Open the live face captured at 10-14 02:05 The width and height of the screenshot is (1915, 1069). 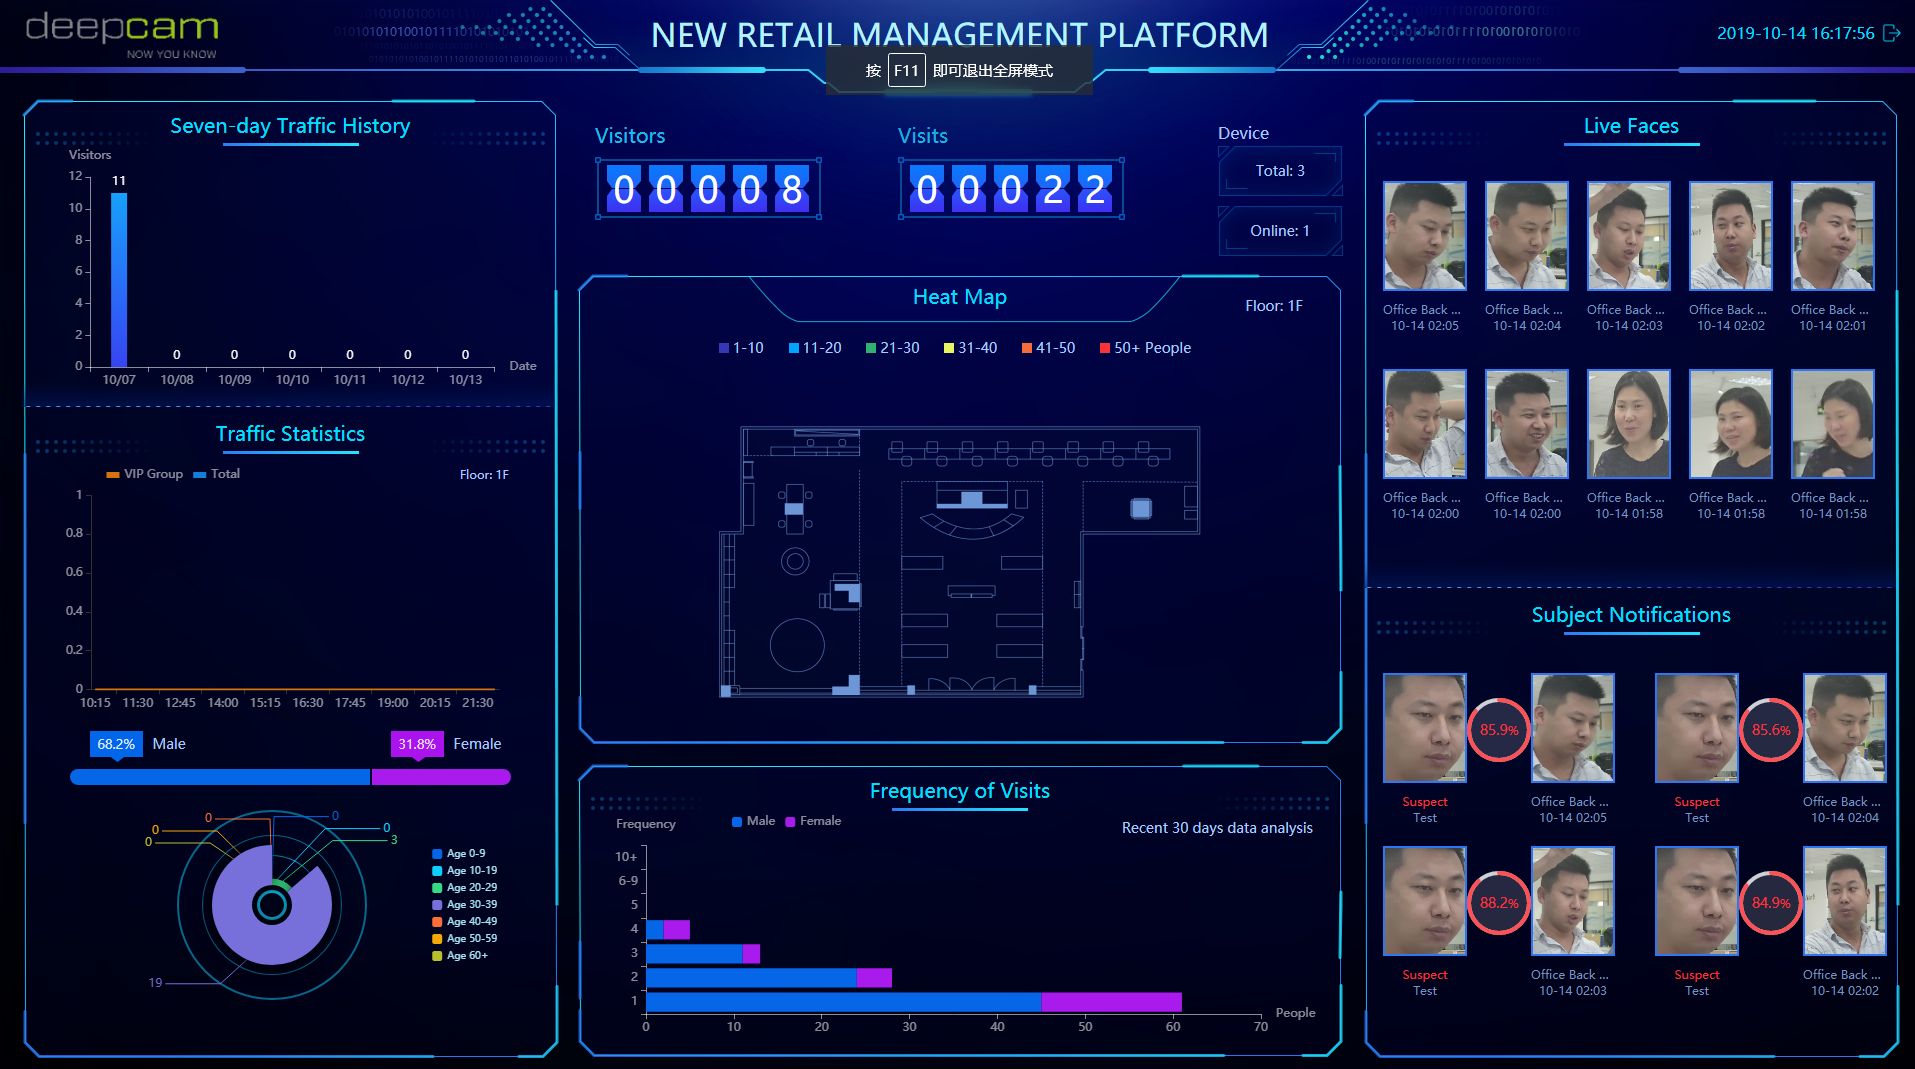(x=1424, y=236)
